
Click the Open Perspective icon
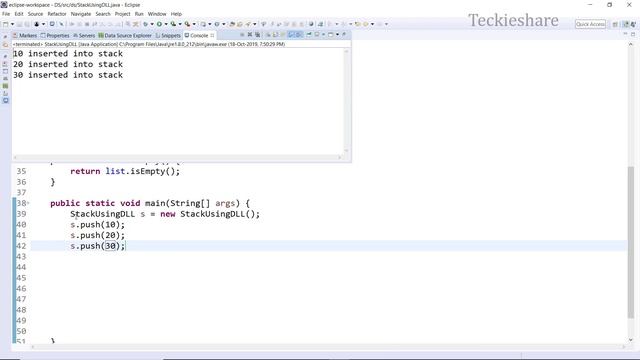coord(615,24)
